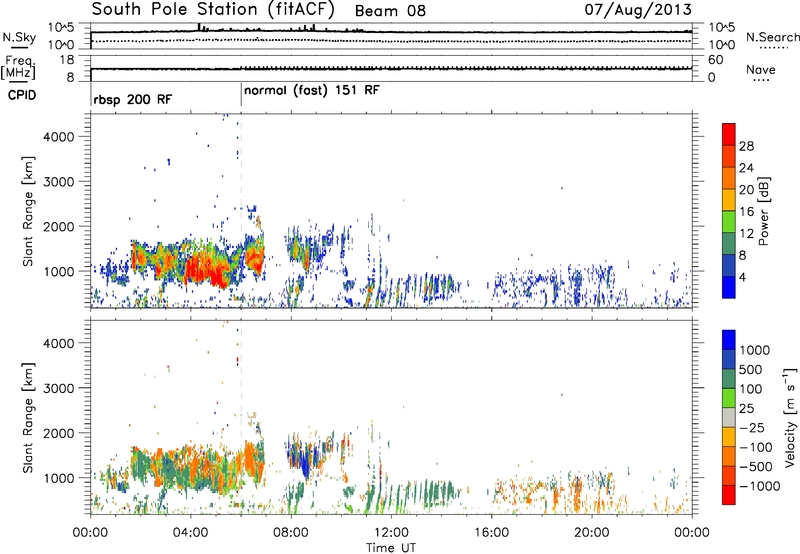The width and height of the screenshot is (800, 554).
Task: Click the "-1000" tick on the Velocity scale
Action: click(x=760, y=486)
